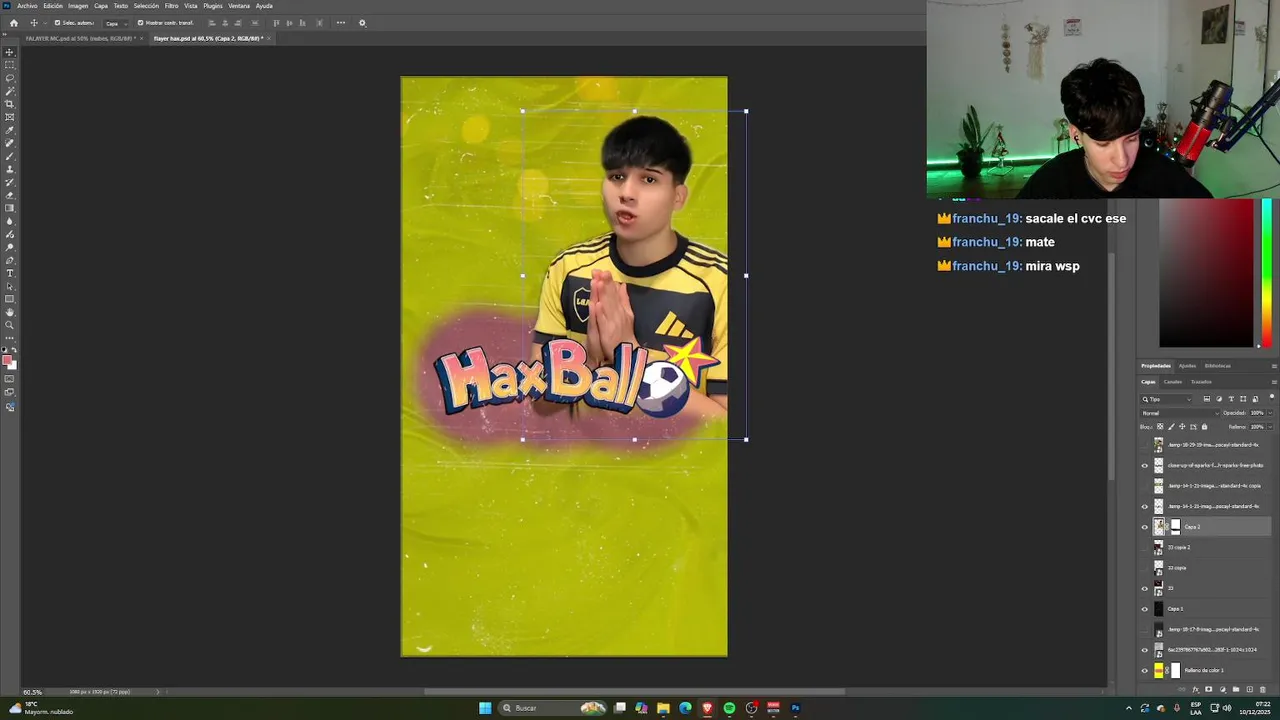Hide the layer named 33
Screen dimensions: 1280x720
1145,588
